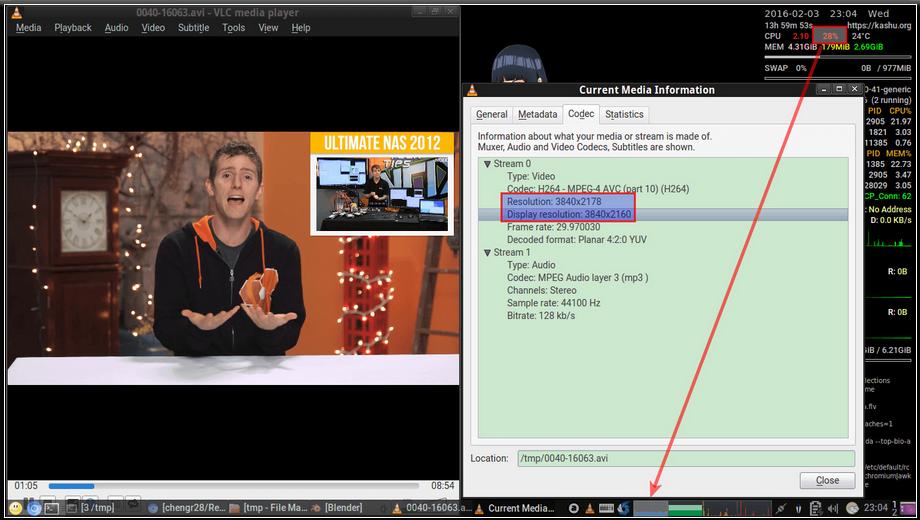
Task: Click the network plug tray icon
Action: [782, 508]
